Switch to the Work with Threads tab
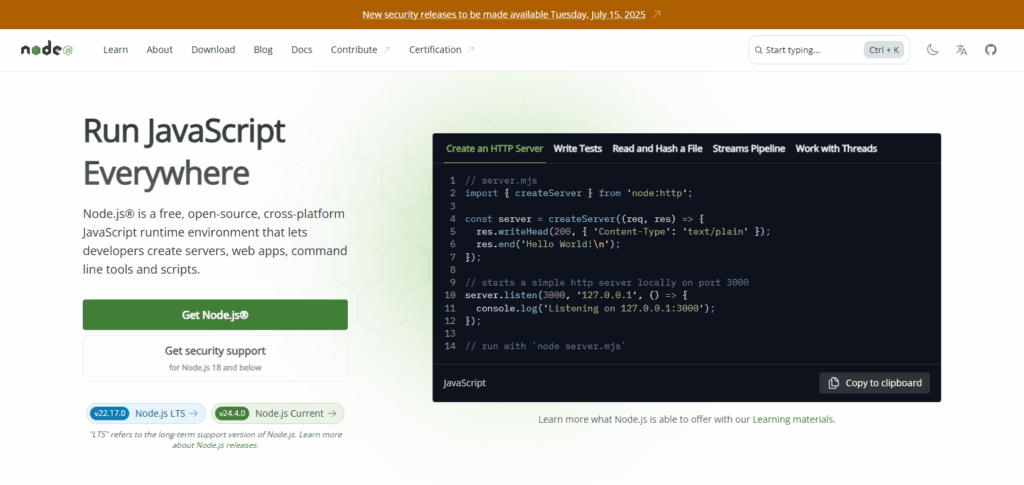 pos(836,149)
